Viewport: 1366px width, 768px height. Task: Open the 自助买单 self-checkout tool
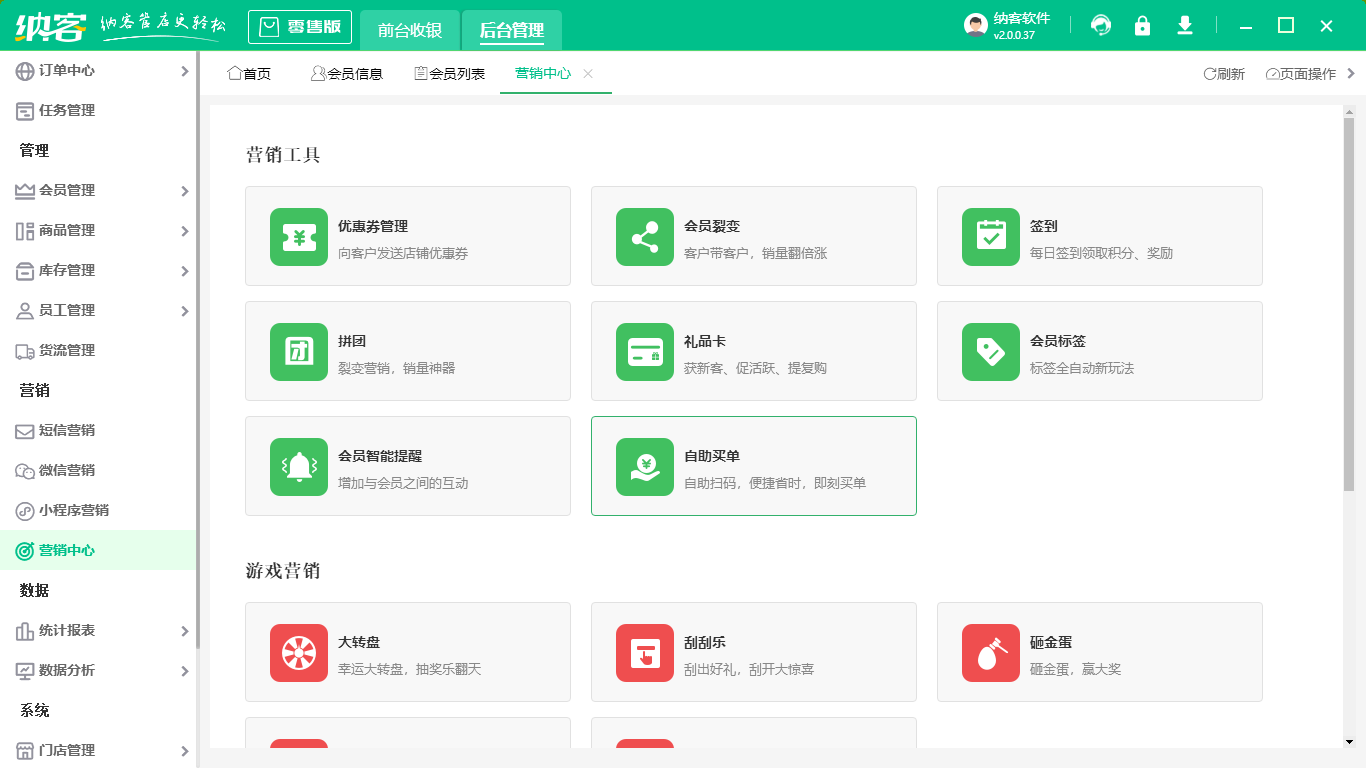point(753,466)
